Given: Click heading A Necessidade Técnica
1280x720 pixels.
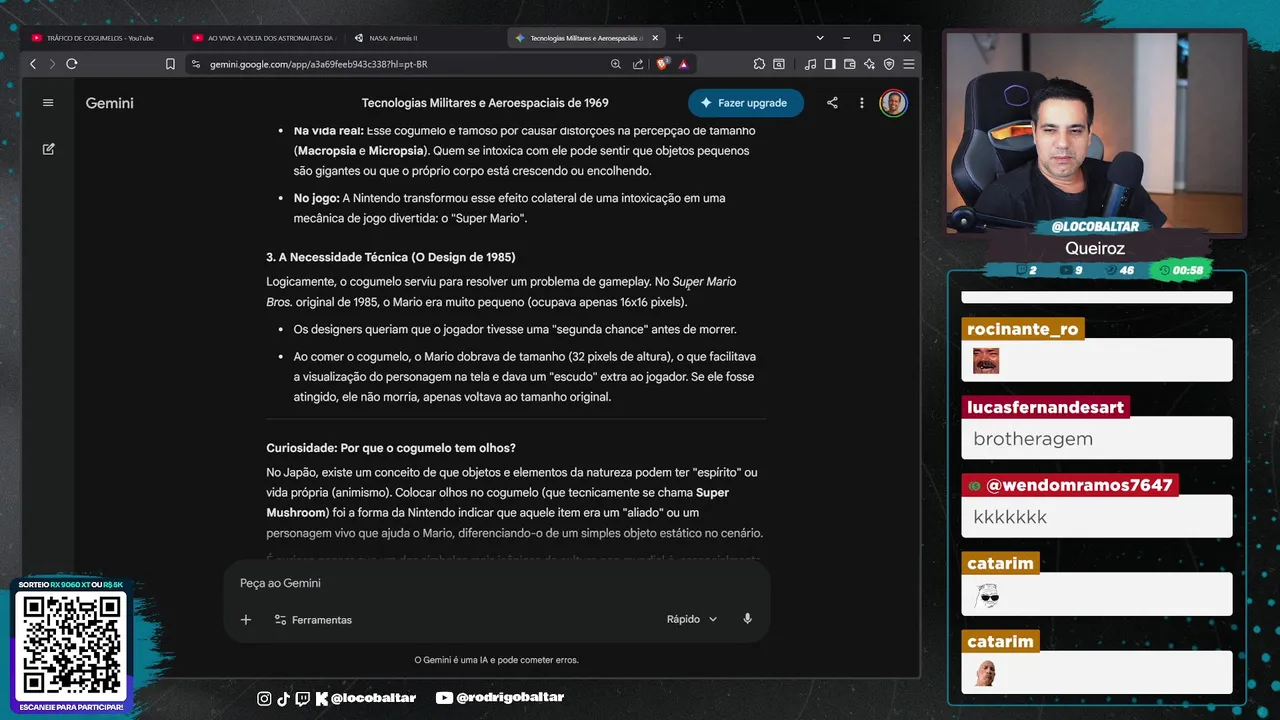Looking at the screenshot, I should pyautogui.click(x=391, y=257).
